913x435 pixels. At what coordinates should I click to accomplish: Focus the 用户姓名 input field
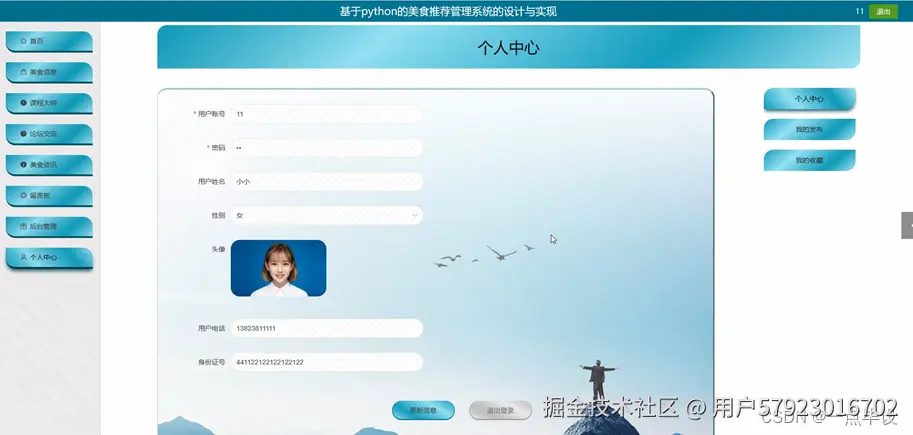coord(327,182)
